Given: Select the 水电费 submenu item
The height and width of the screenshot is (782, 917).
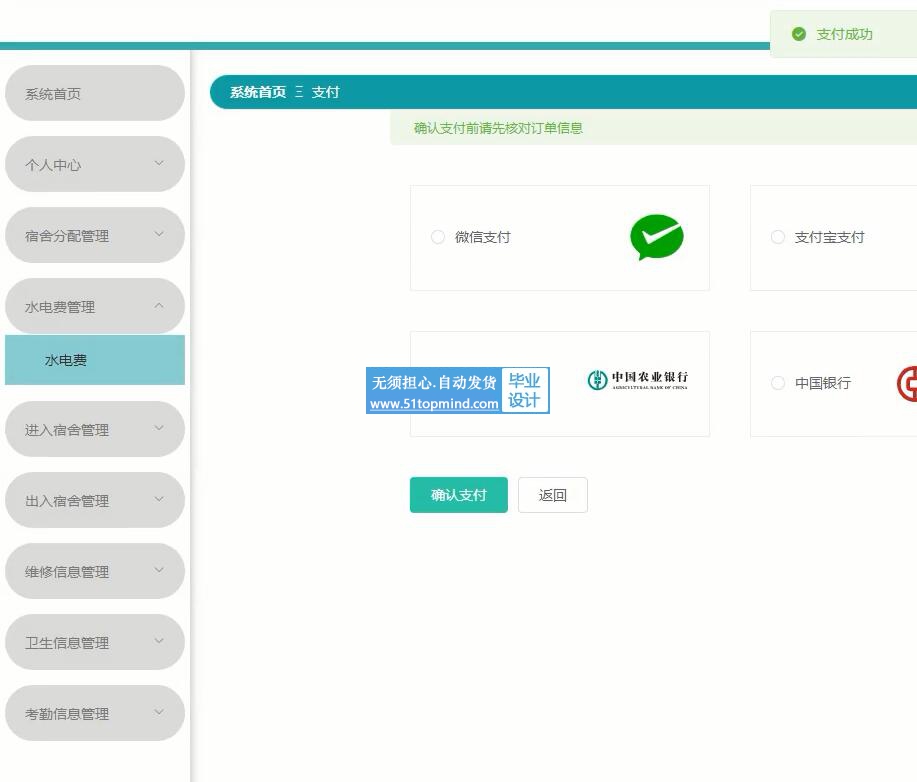Looking at the screenshot, I should pyautogui.click(x=95, y=360).
